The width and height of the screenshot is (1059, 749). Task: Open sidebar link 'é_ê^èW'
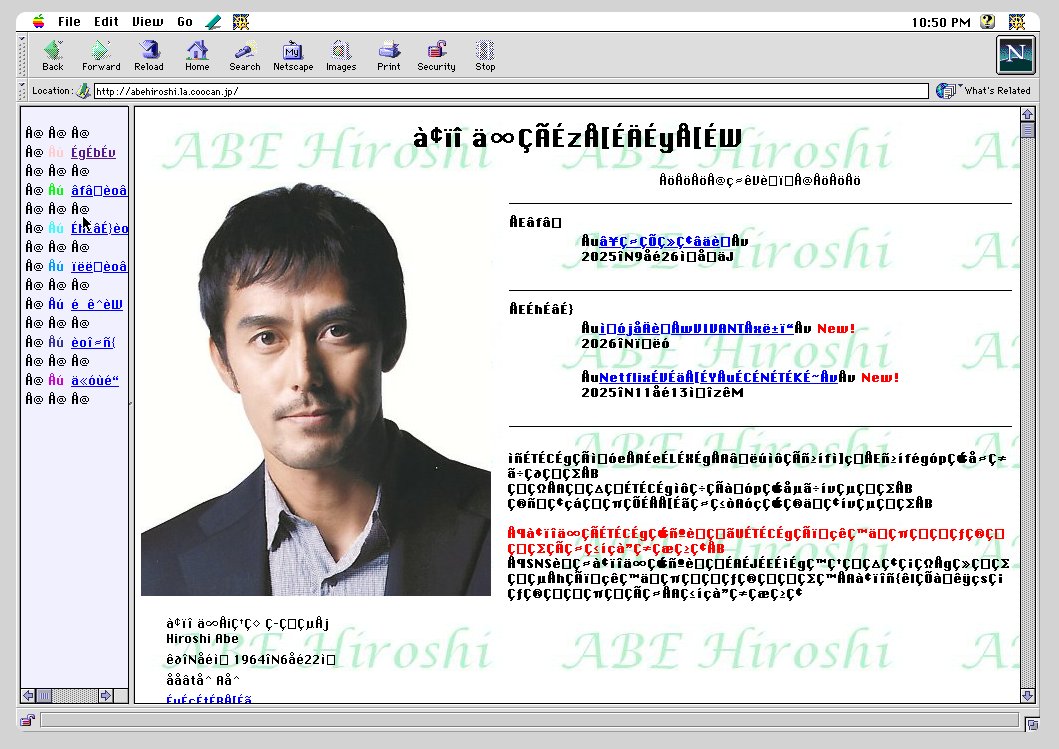97,305
